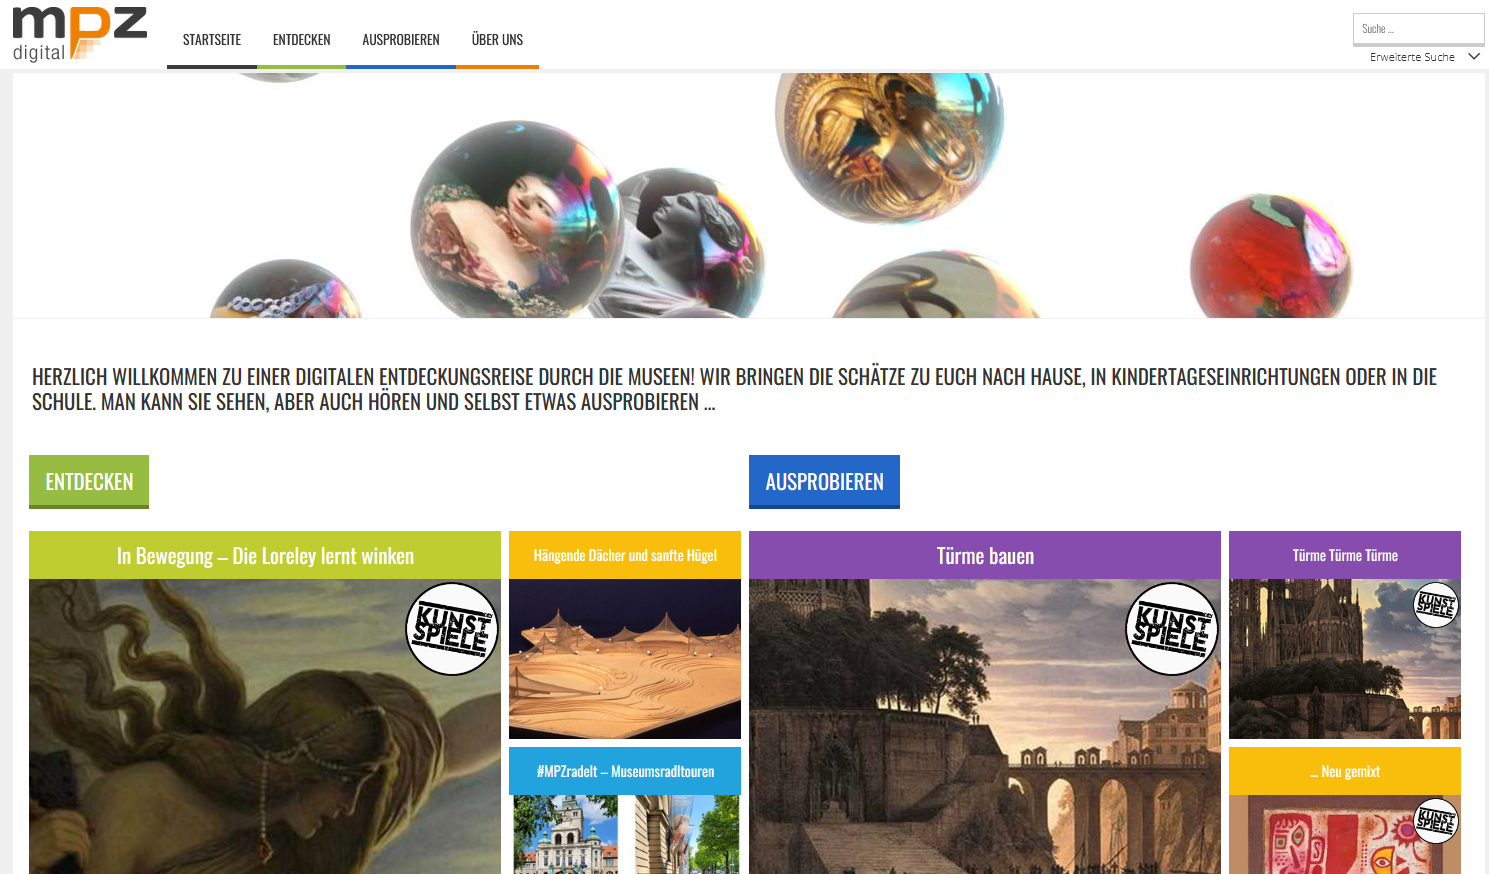Click Kunstspiele badge on Loreley image
The image size is (1489, 874).
[452, 629]
